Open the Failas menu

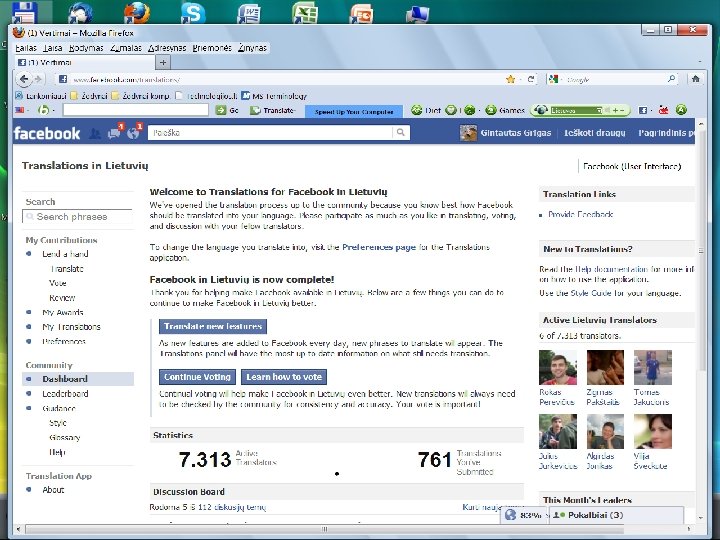tap(26, 48)
